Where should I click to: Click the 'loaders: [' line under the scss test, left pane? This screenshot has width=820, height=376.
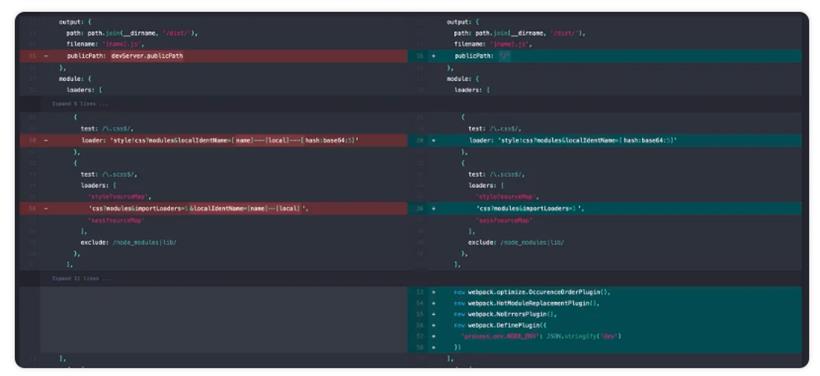point(99,186)
